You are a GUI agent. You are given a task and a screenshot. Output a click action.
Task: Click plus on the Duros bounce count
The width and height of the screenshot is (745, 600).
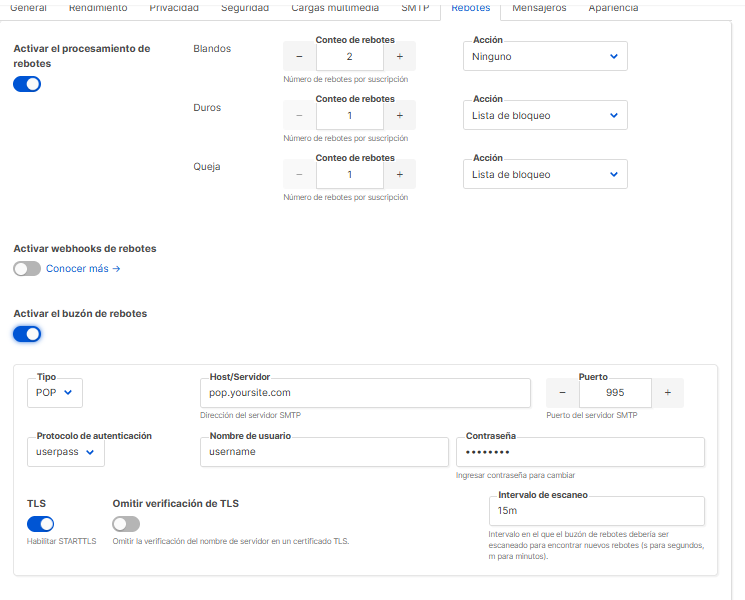tap(399, 116)
